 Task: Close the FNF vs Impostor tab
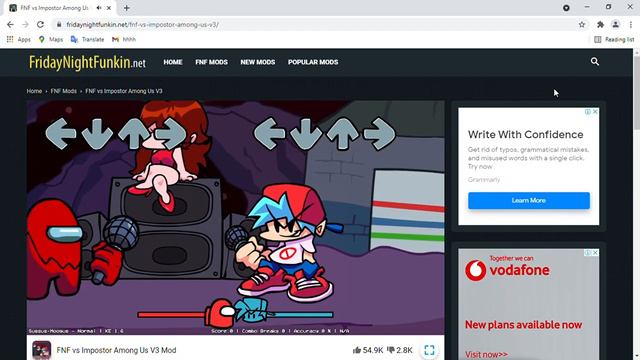pyautogui.click(x=109, y=8)
